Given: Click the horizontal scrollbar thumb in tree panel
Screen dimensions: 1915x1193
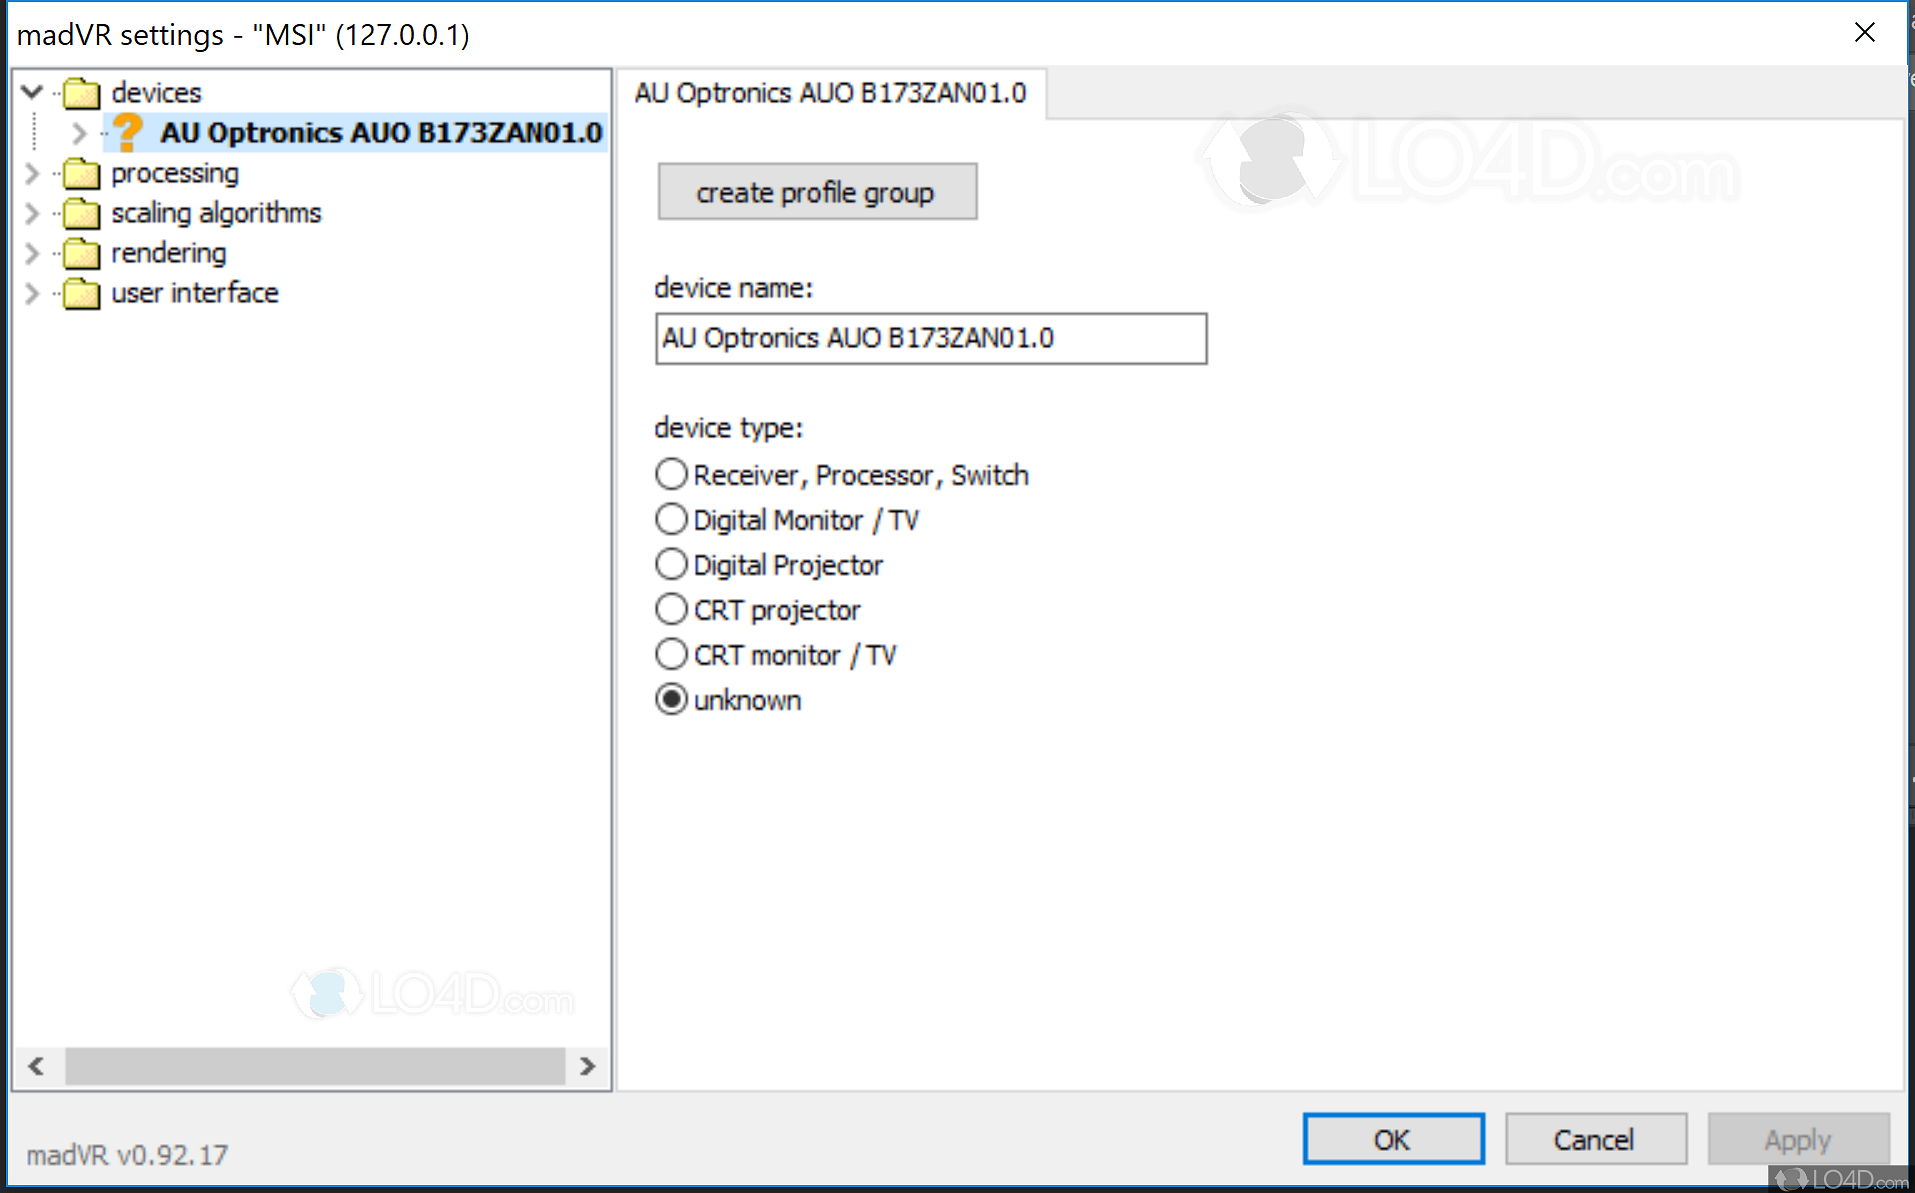Looking at the screenshot, I should 315,1066.
